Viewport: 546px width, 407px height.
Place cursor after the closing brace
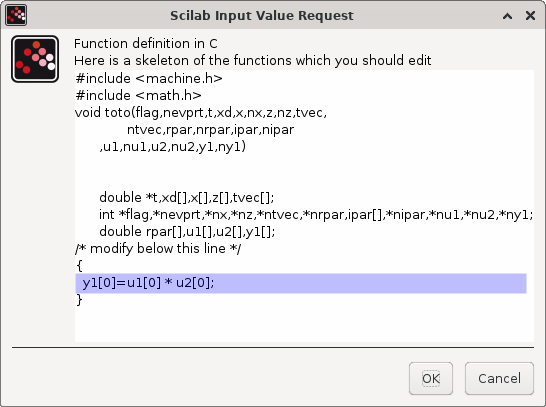click(84, 300)
